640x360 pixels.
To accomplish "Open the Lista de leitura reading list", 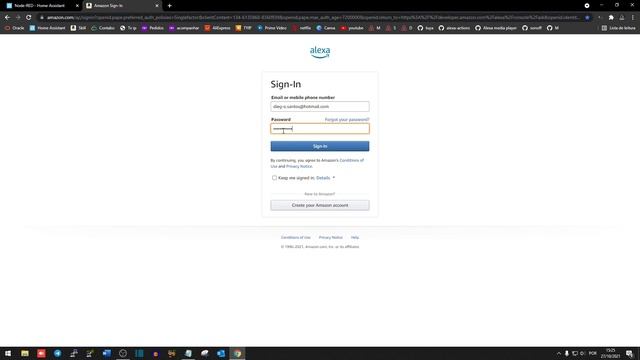I will [x=618, y=28].
